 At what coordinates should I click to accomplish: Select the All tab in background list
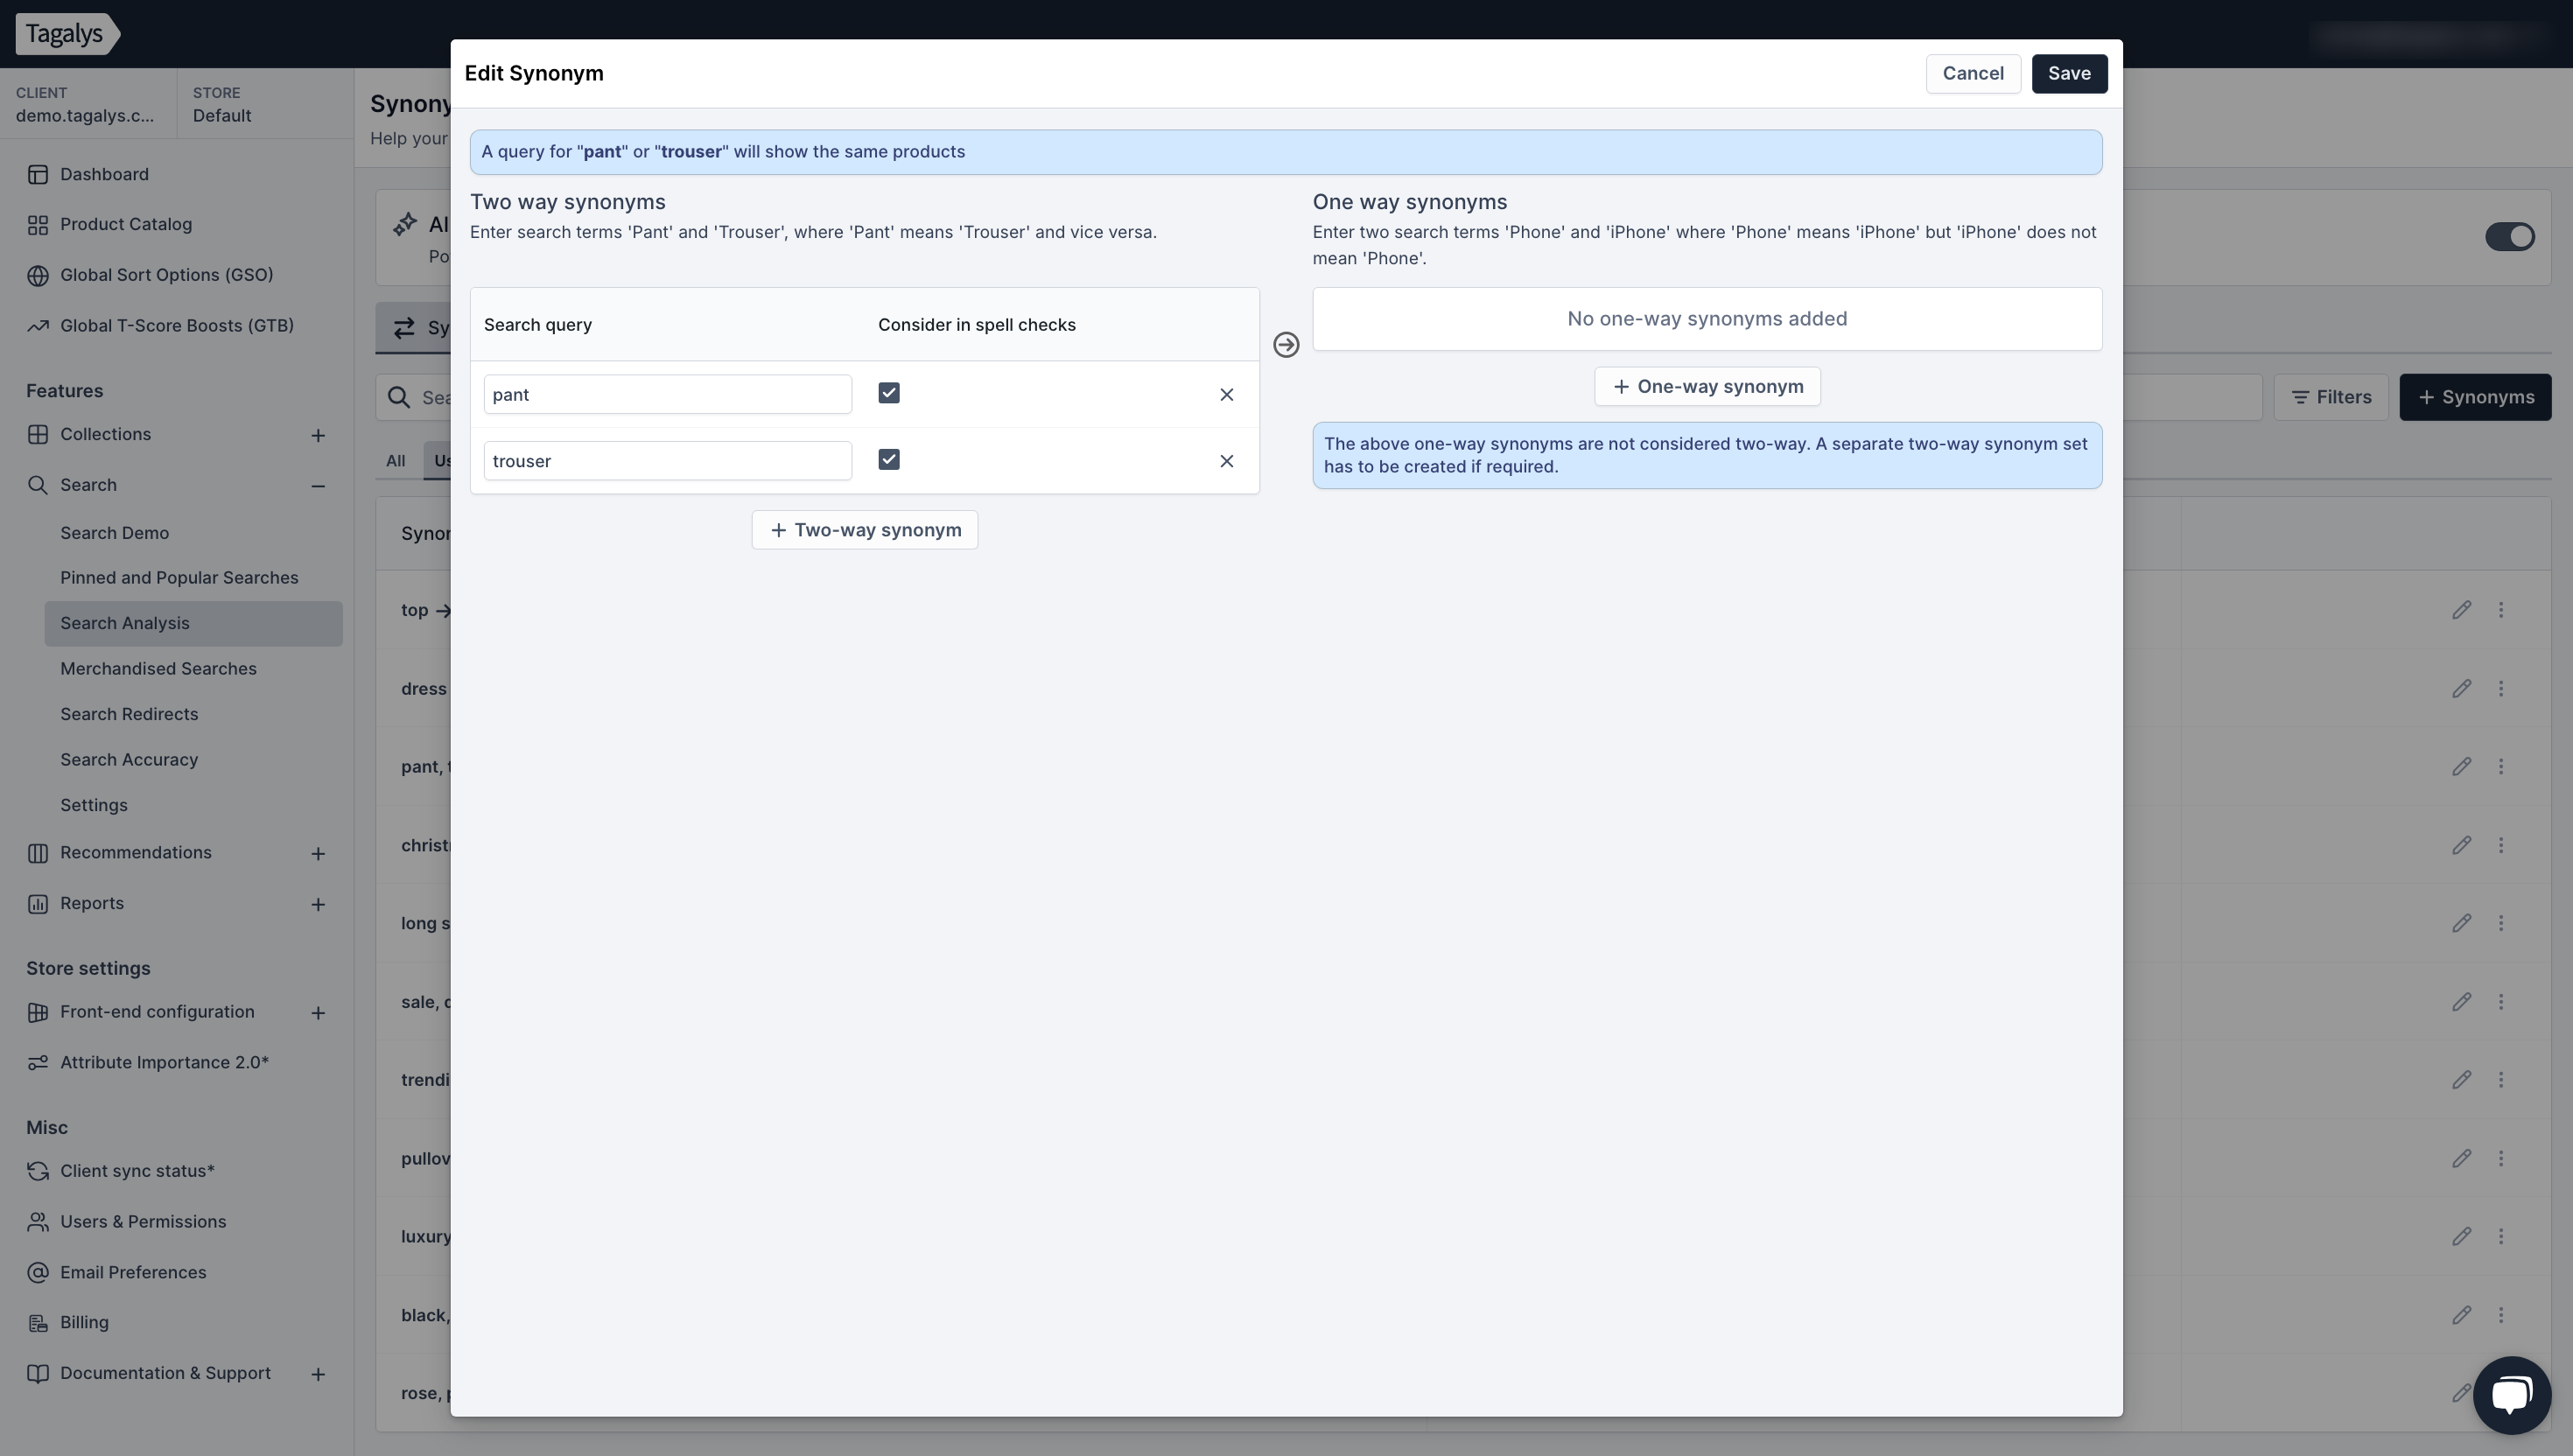coord(395,461)
